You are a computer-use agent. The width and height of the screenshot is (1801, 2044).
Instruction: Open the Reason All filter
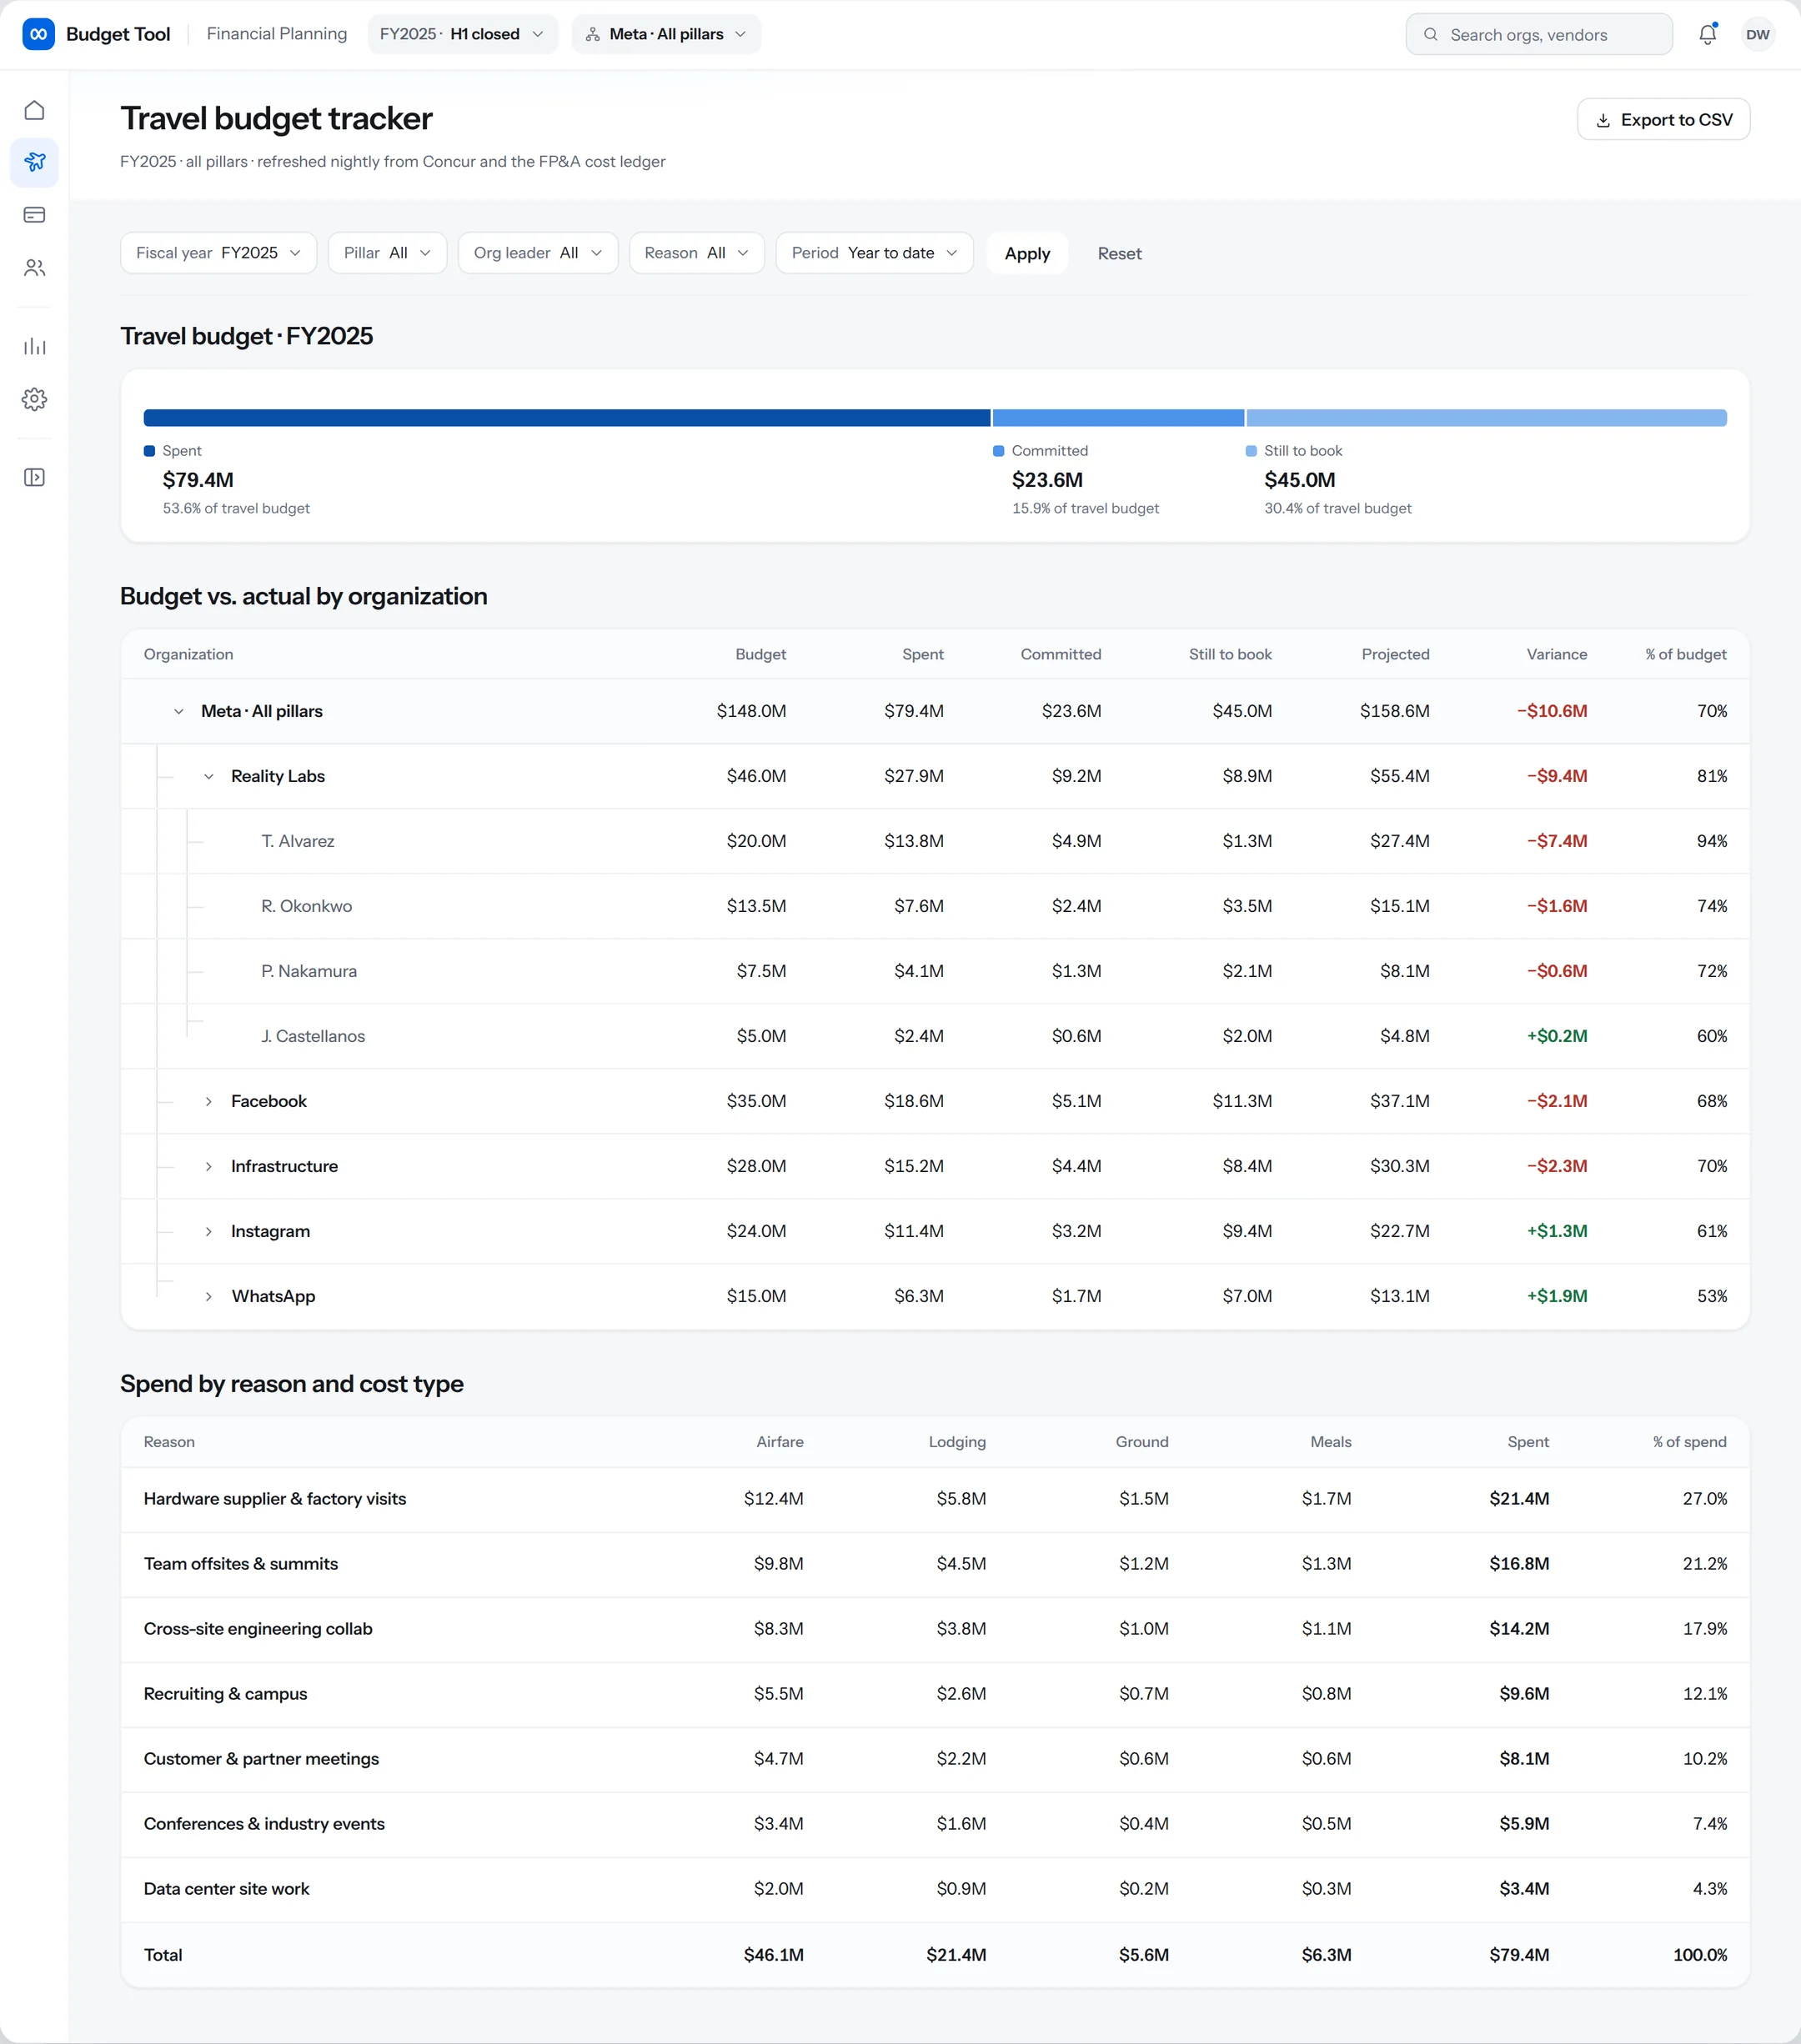click(x=697, y=253)
